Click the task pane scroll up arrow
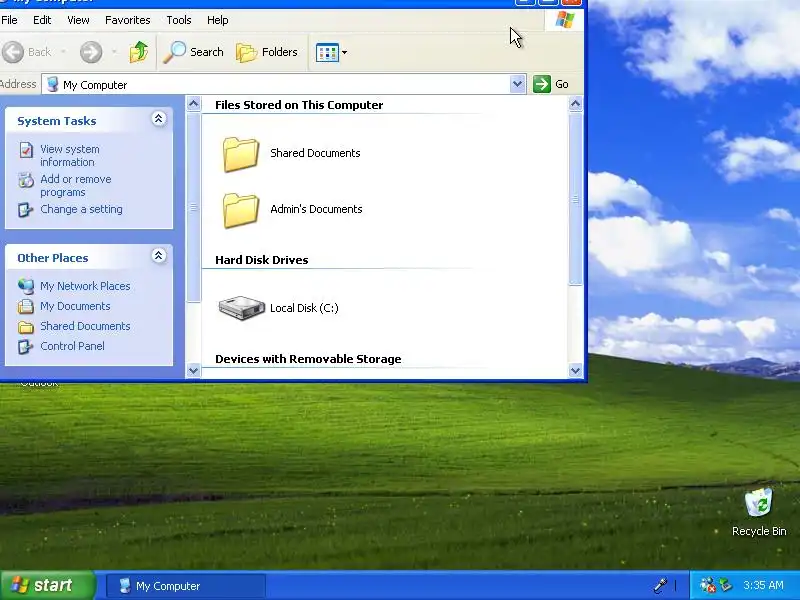Viewport: 800px width, 600px height. click(193, 104)
